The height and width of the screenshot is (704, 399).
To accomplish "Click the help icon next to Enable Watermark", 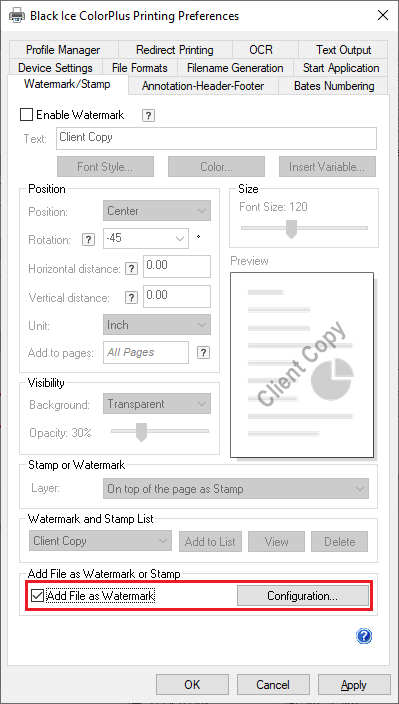I will (x=149, y=115).
